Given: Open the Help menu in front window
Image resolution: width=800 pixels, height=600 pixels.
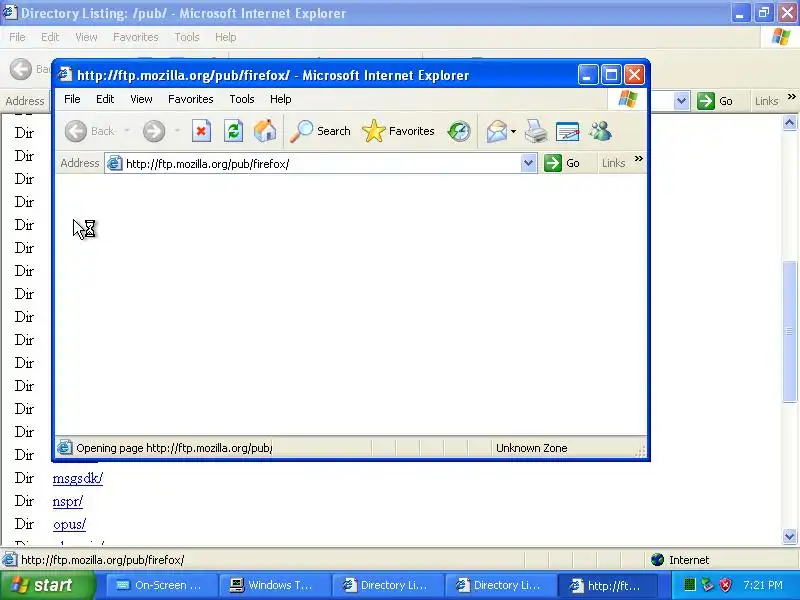Looking at the screenshot, I should pyautogui.click(x=280, y=99).
